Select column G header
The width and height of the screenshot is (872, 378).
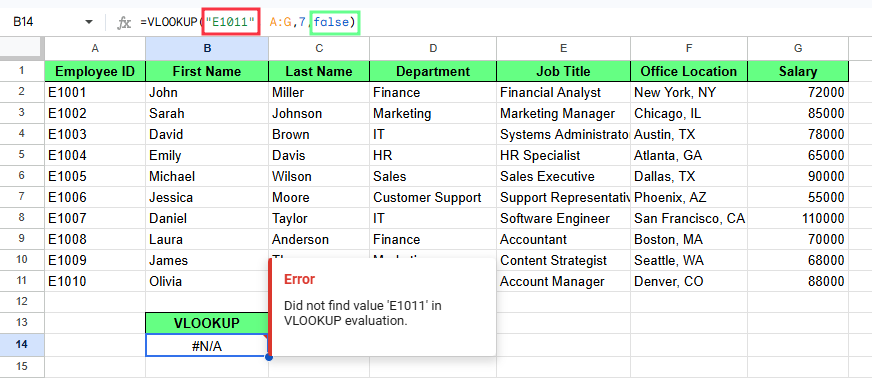coord(798,48)
